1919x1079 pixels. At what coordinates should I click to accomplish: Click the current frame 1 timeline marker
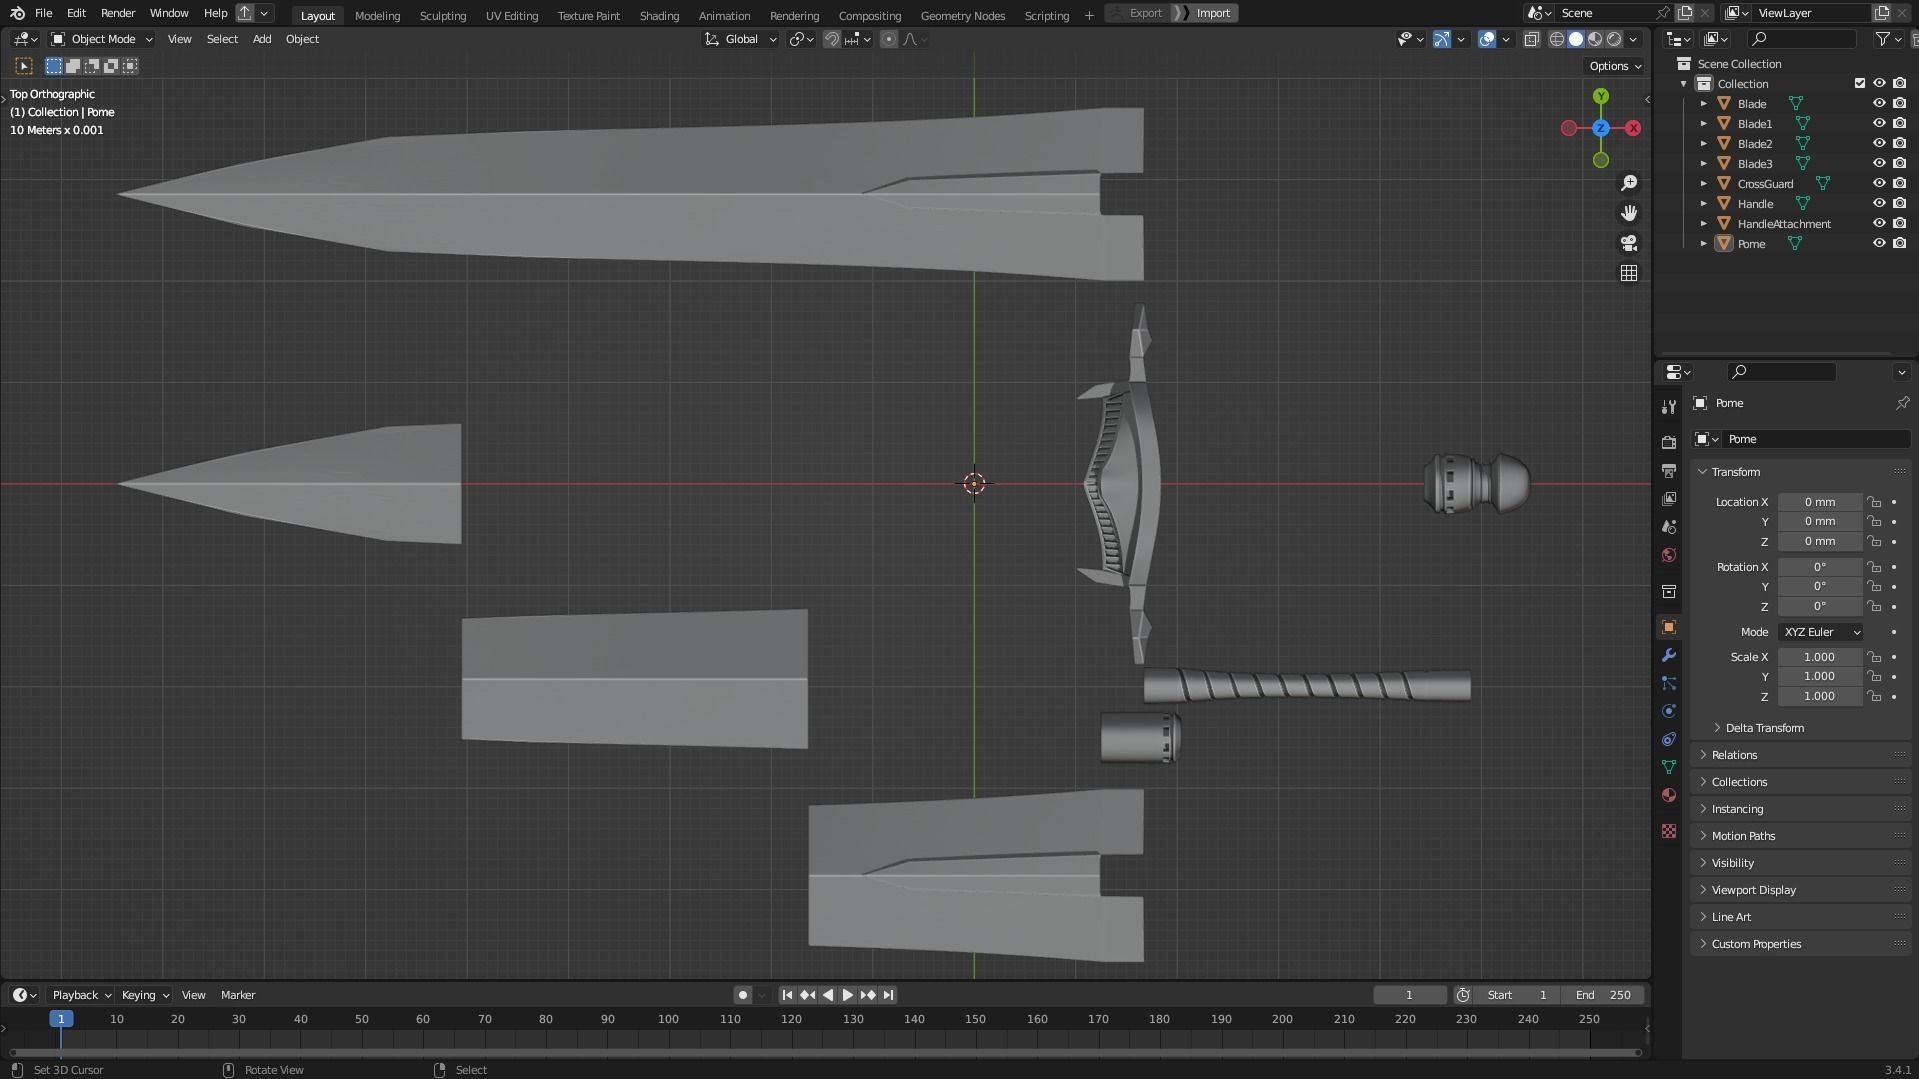click(x=61, y=1018)
